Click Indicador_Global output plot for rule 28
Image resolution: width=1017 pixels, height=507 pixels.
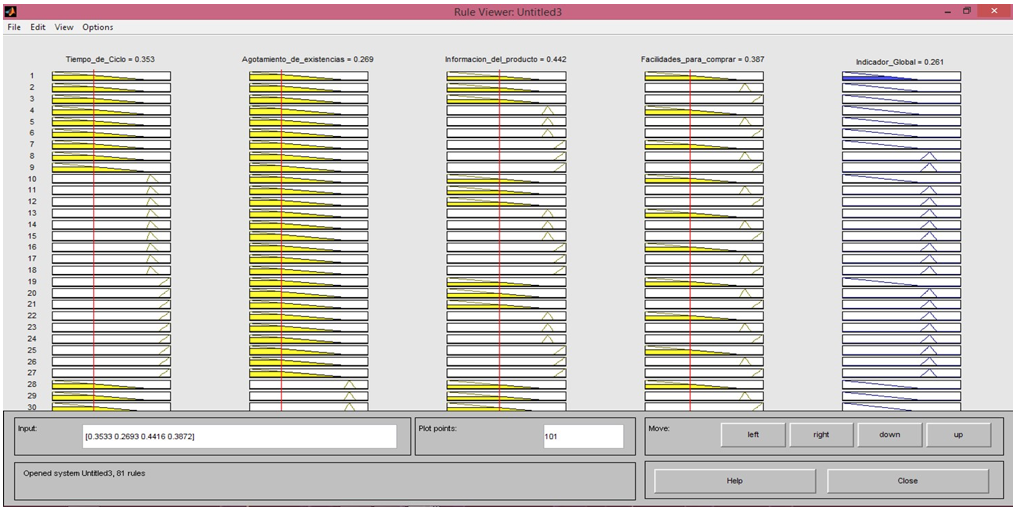click(x=902, y=384)
